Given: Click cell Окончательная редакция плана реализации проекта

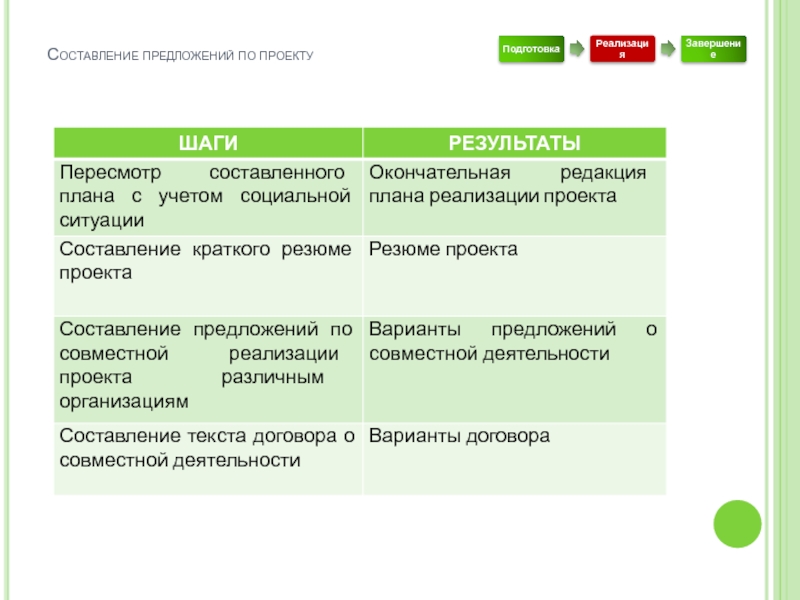Looking at the screenshot, I should click(x=514, y=197).
